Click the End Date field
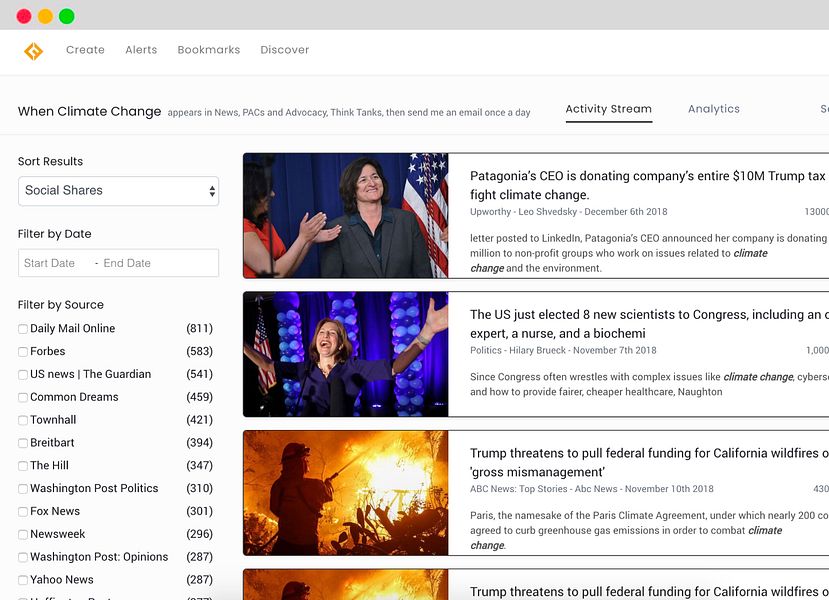This screenshot has height=600, width=829. [x=127, y=263]
